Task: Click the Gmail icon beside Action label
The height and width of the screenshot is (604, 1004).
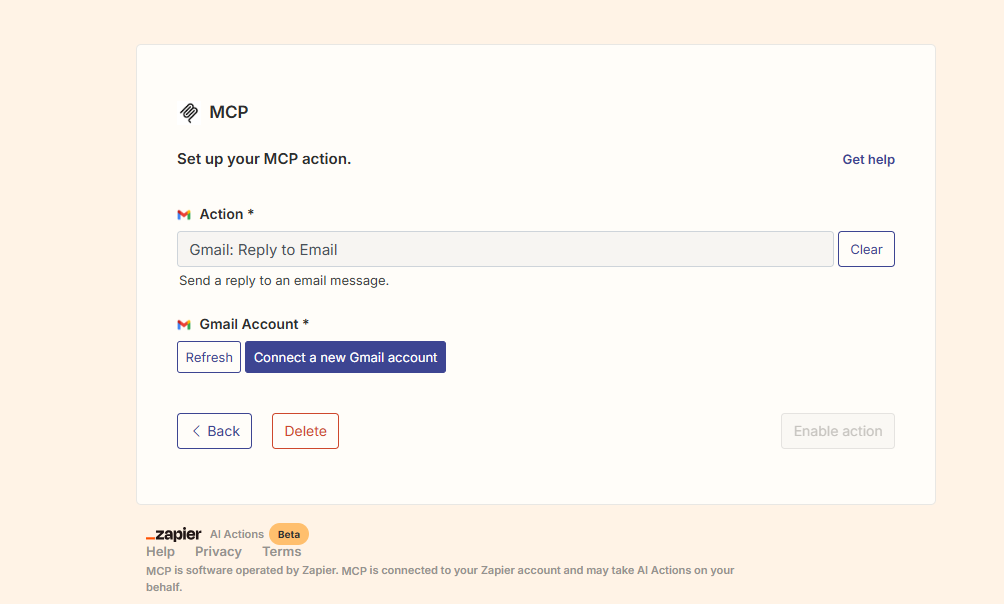Action: pyautogui.click(x=184, y=215)
